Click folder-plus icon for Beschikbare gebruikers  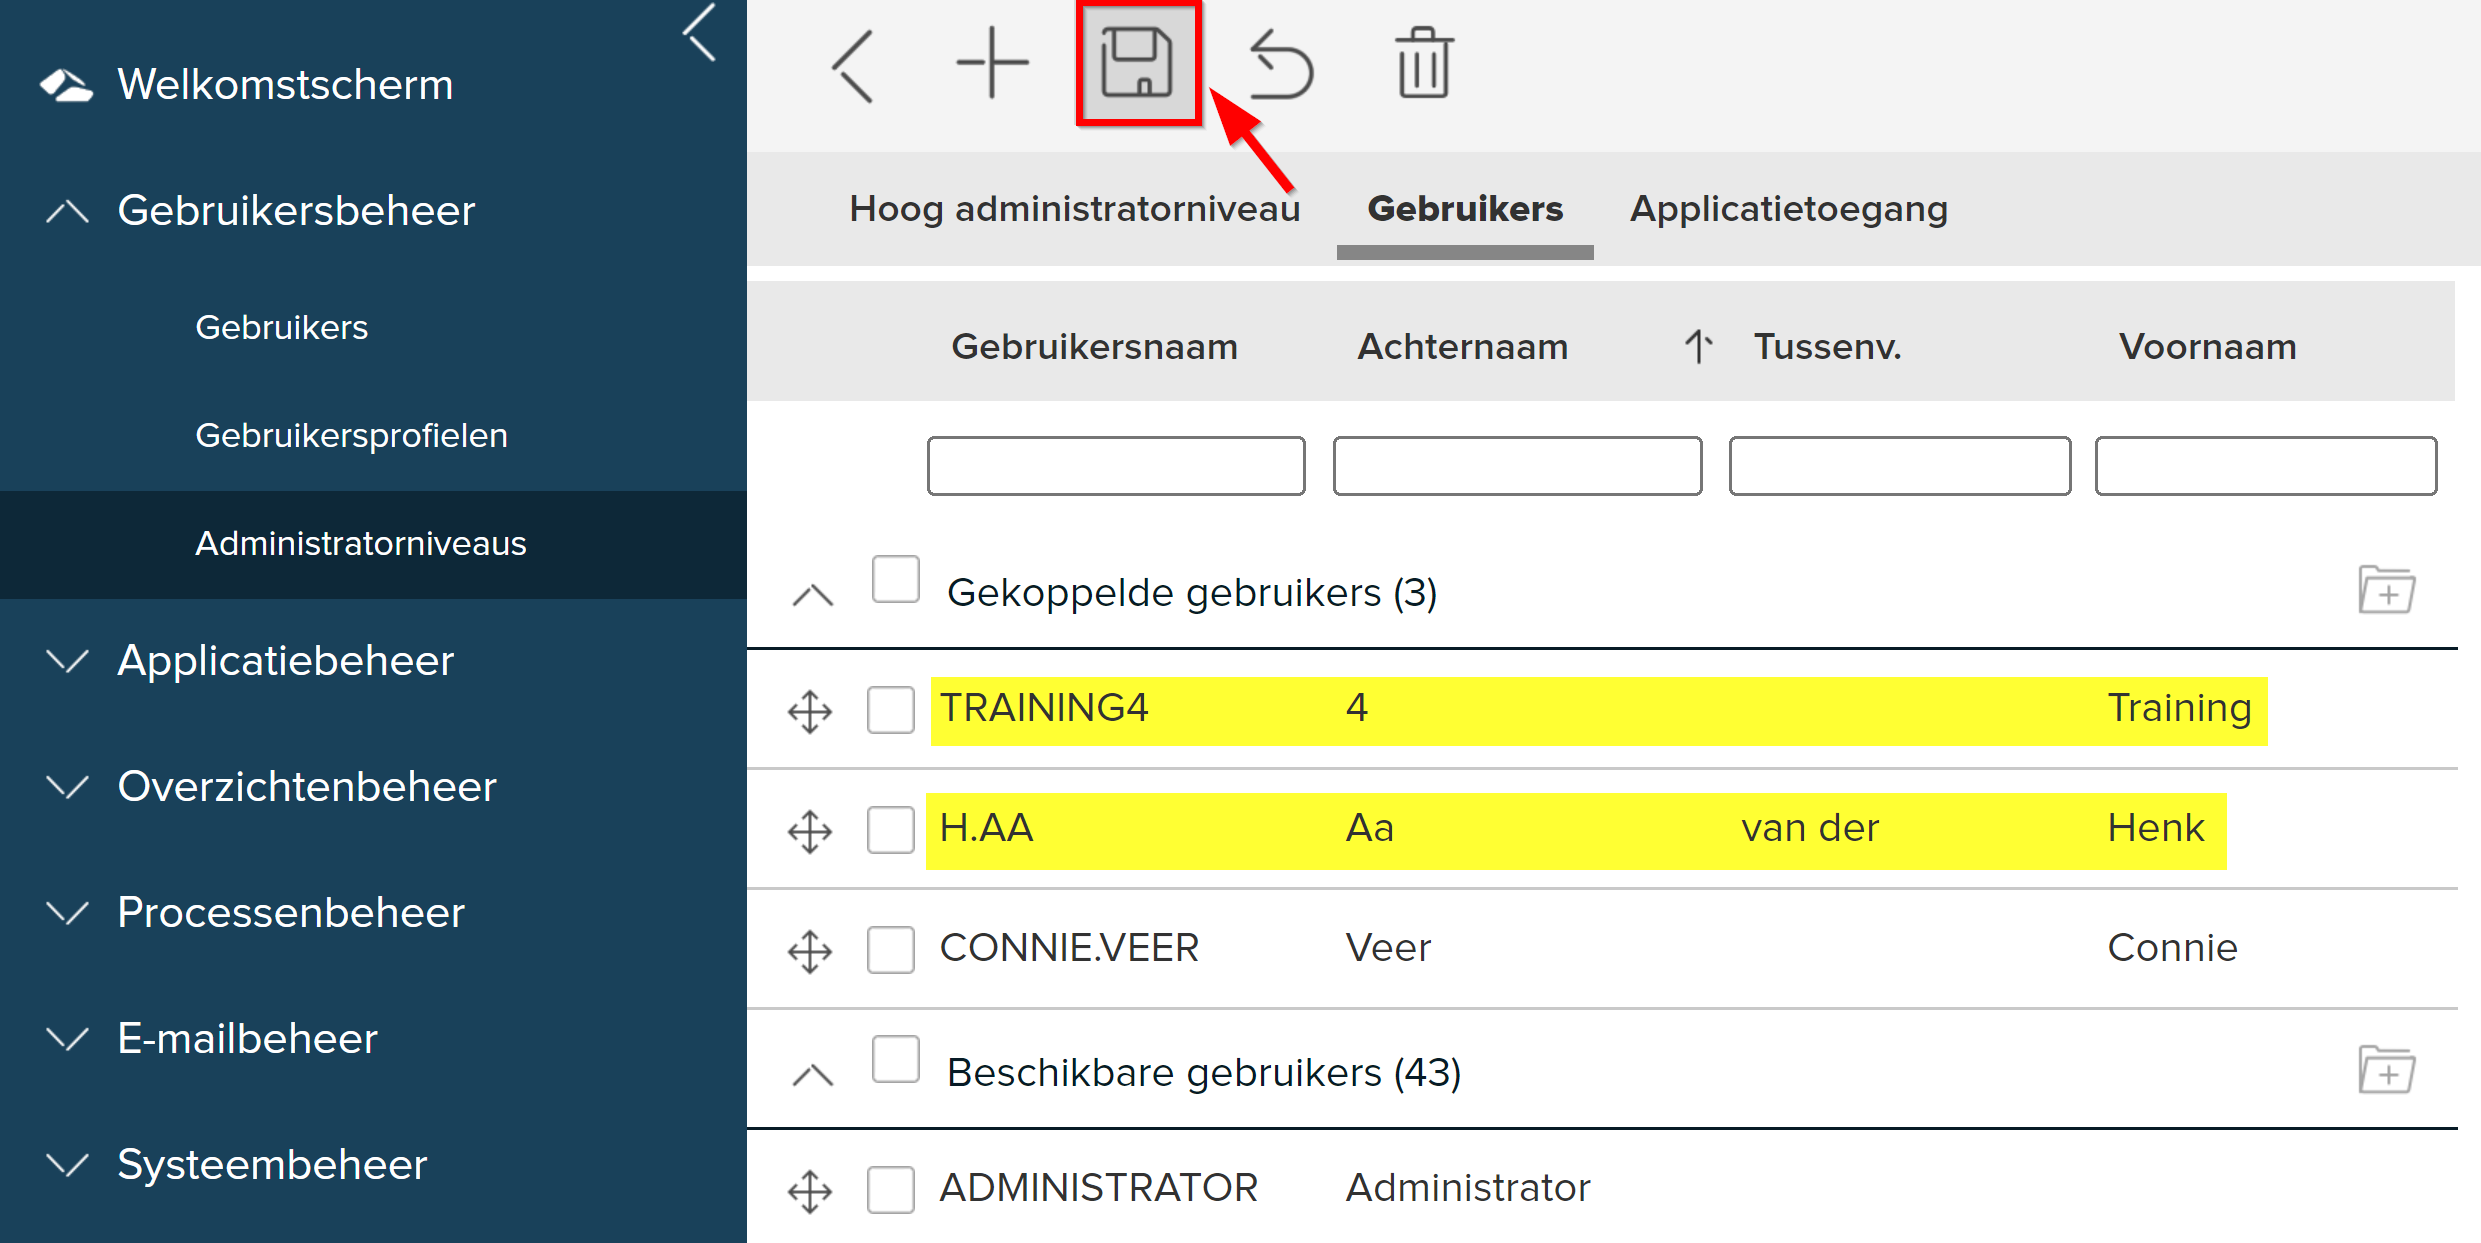pyautogui.click(x=2387, y=1070)
